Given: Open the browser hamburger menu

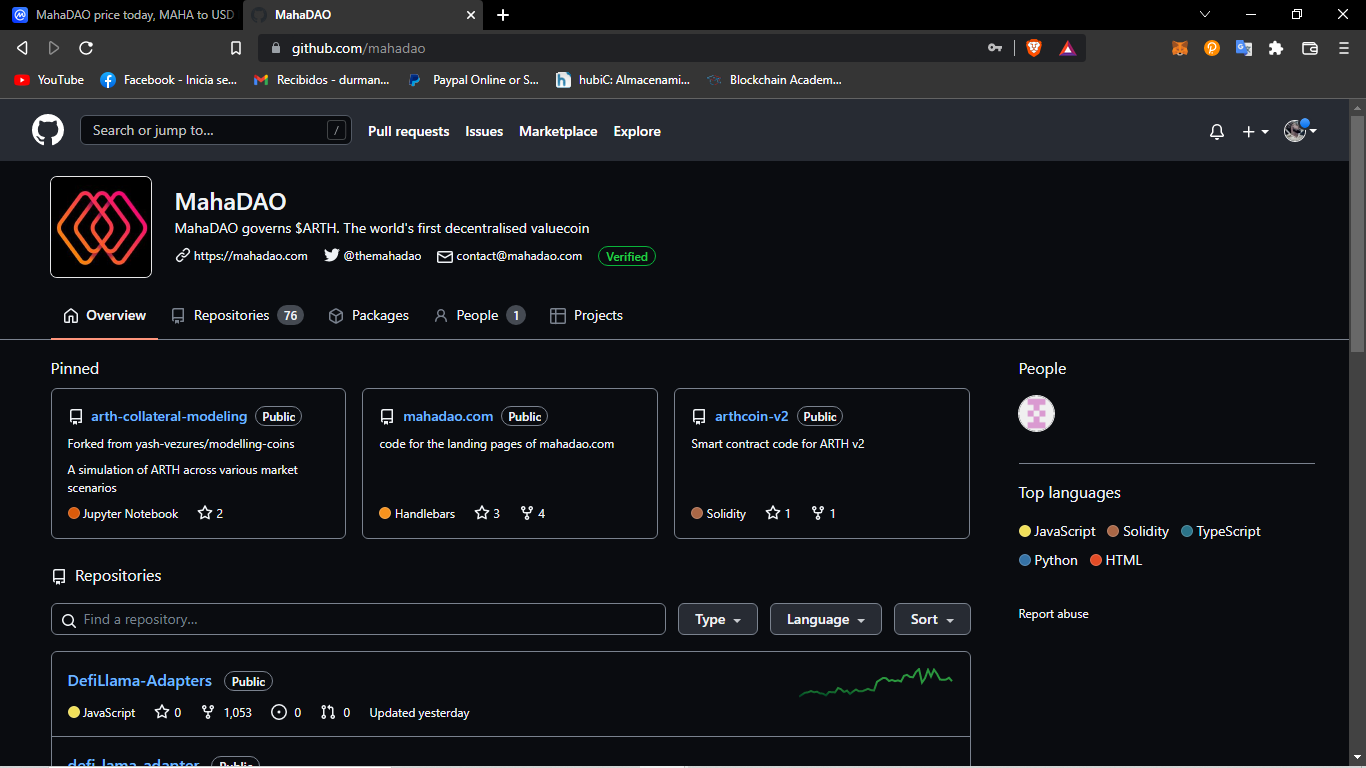Looking at the screenshot, I should tap(1344, 48).
